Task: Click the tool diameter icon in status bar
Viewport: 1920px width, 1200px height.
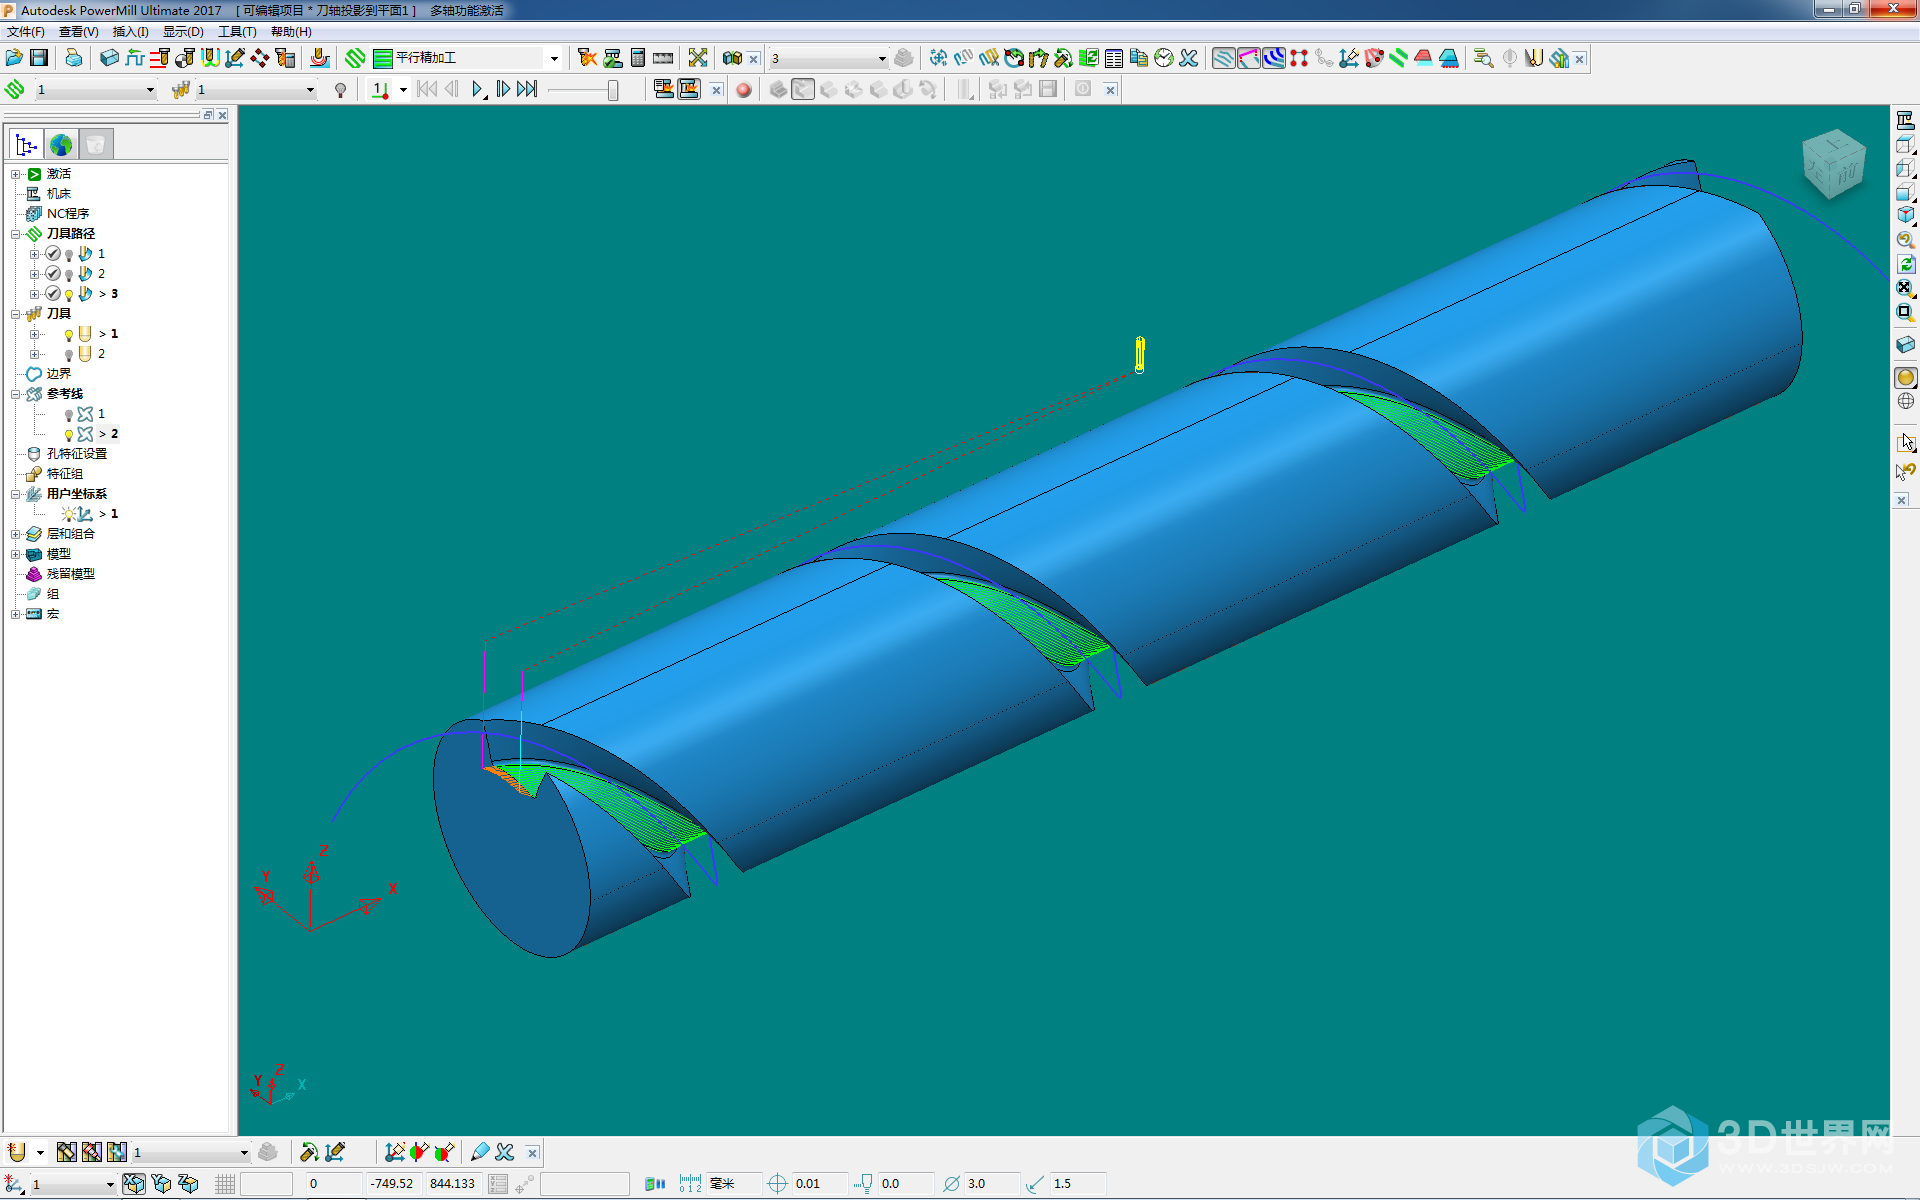Action: [951, 1184]
